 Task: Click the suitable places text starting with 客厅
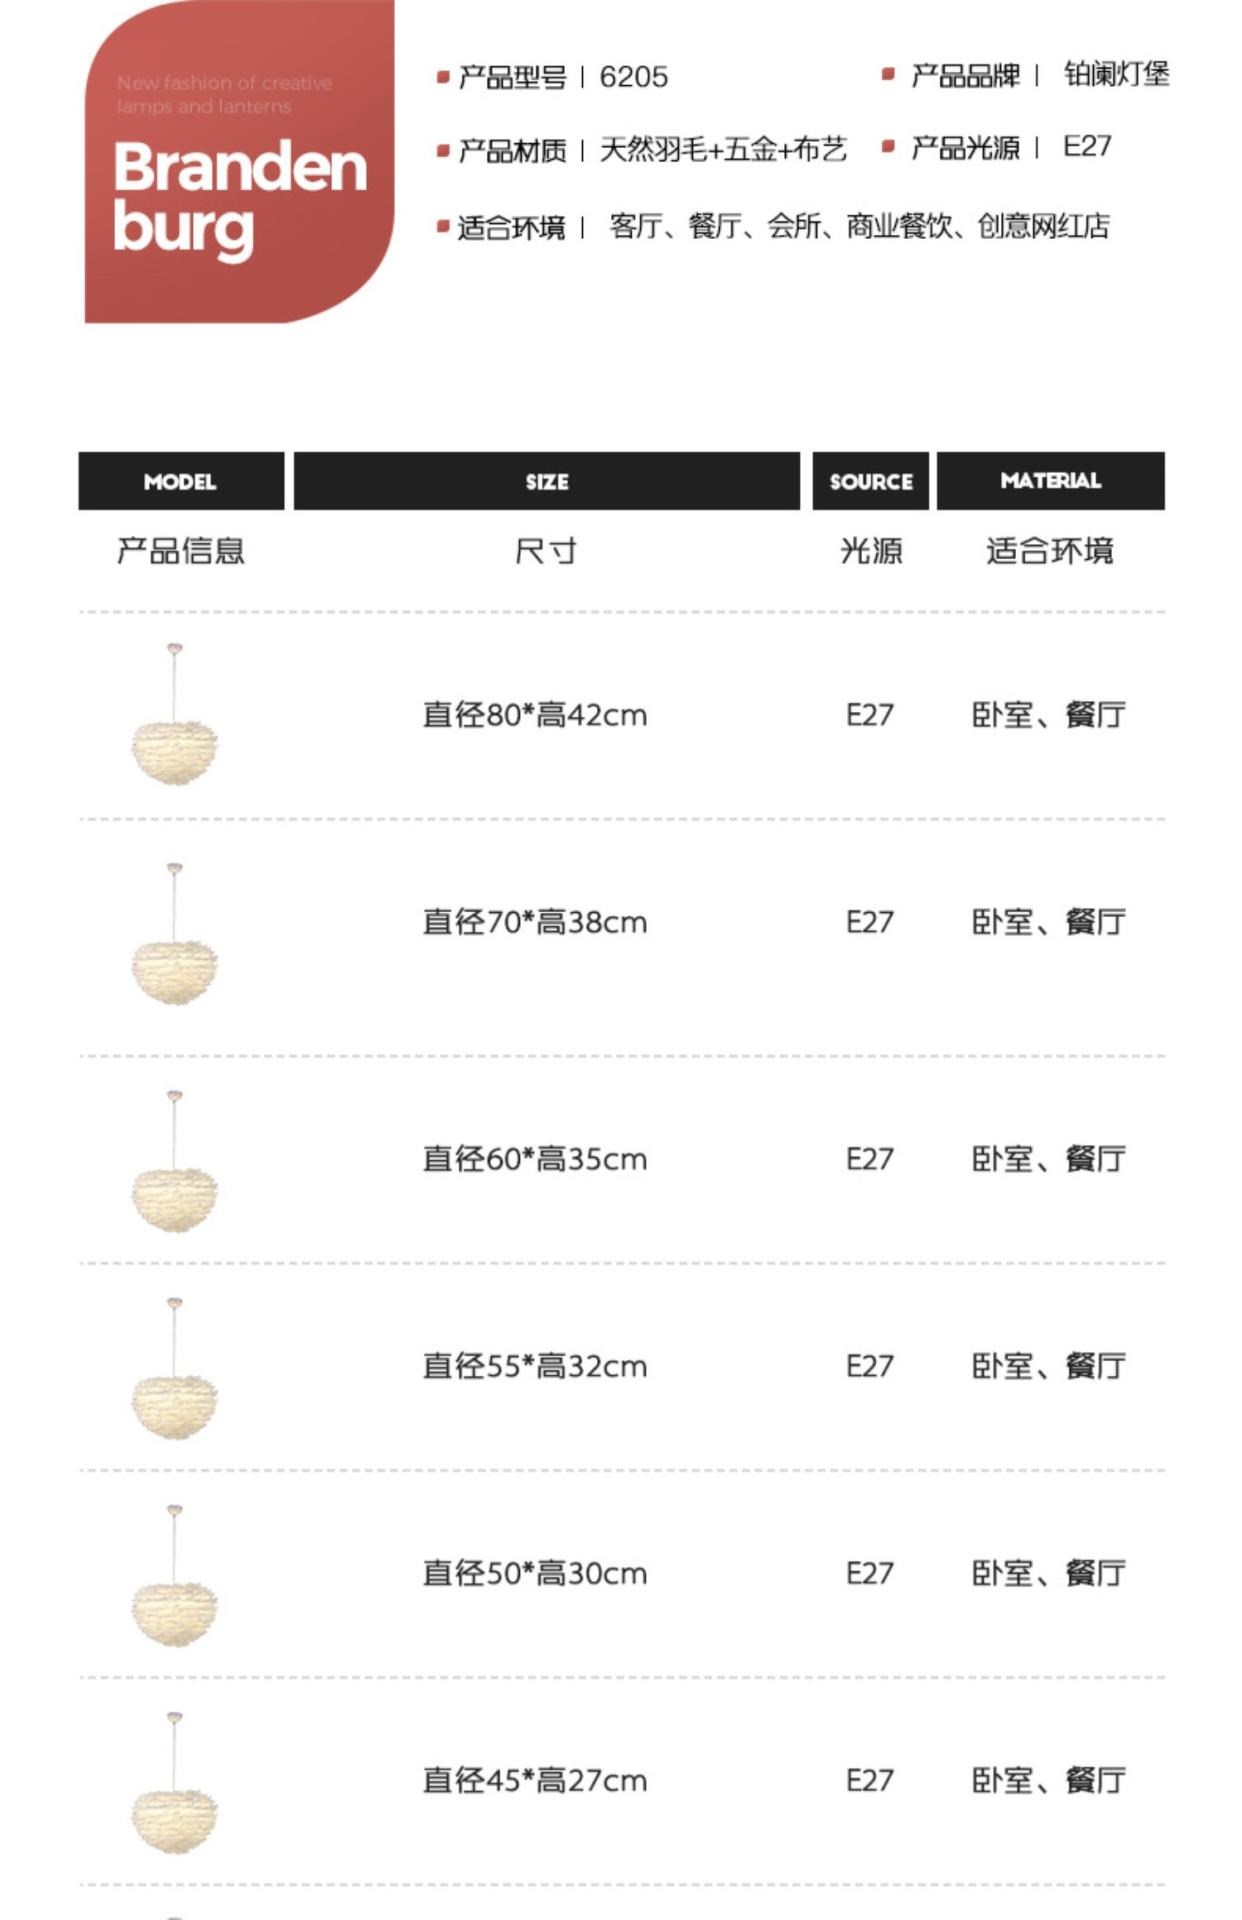pyautogui.click(x=859, y=227)
